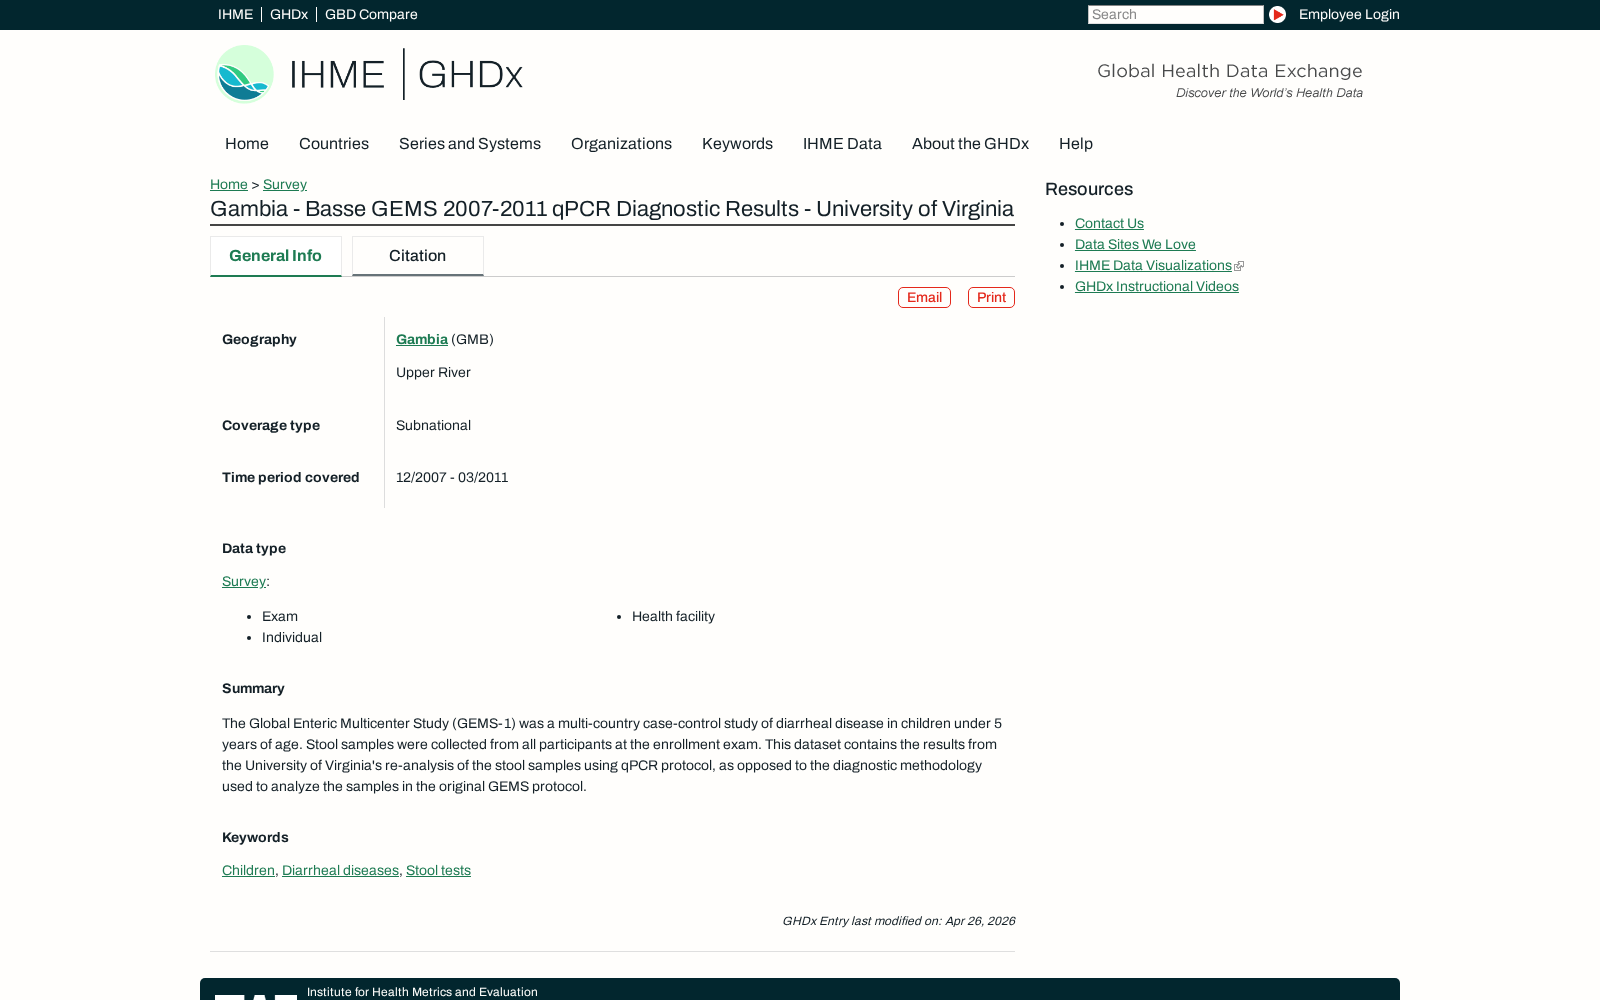The image size is (1600, 1000).
Task: Click the GHDx wordmark in header
Action: coord(470,75)
